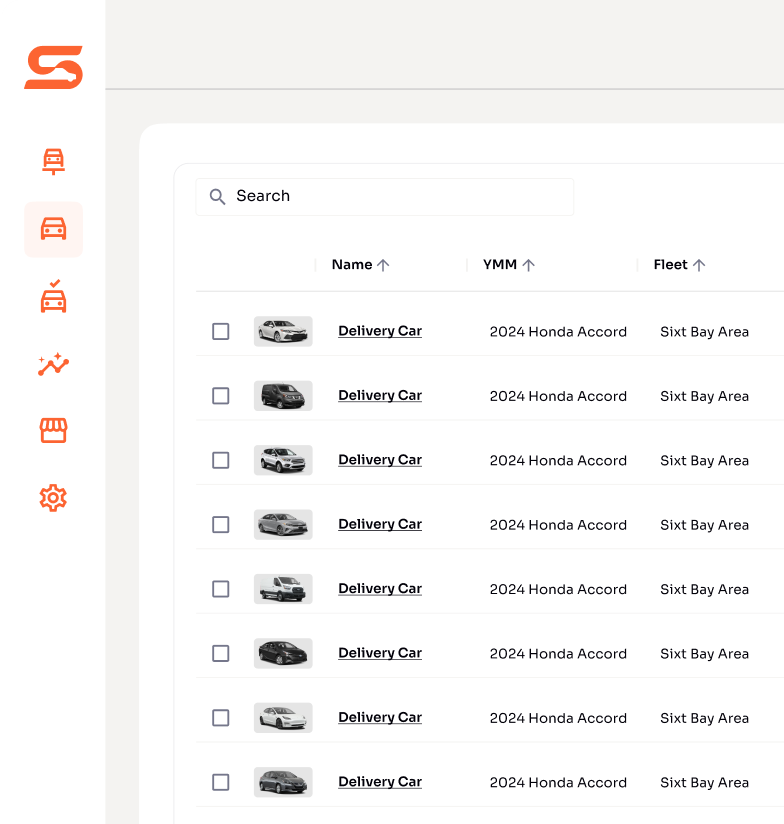Select 2024 Honda Accord in last row
784x824 pixels.
coord(558,783)
